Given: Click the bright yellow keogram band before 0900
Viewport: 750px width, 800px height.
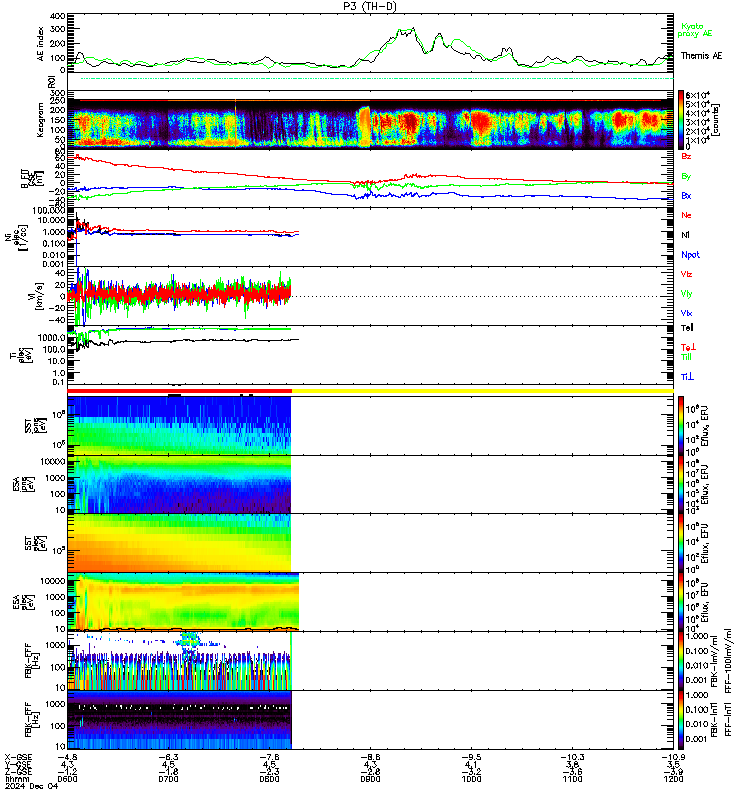Looking at the screenshot, I should point(364,126).
